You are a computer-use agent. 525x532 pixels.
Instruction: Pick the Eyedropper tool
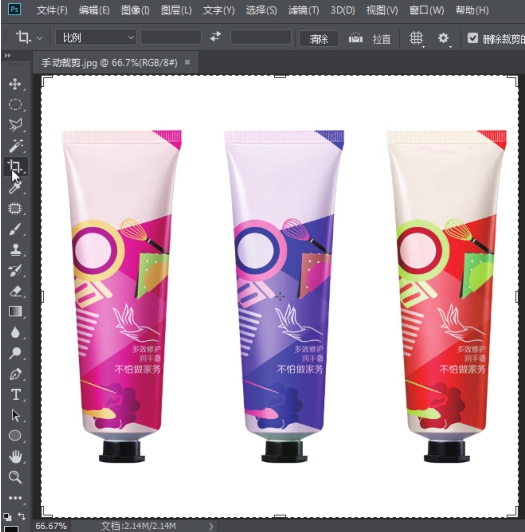click(x=15, y=187)
